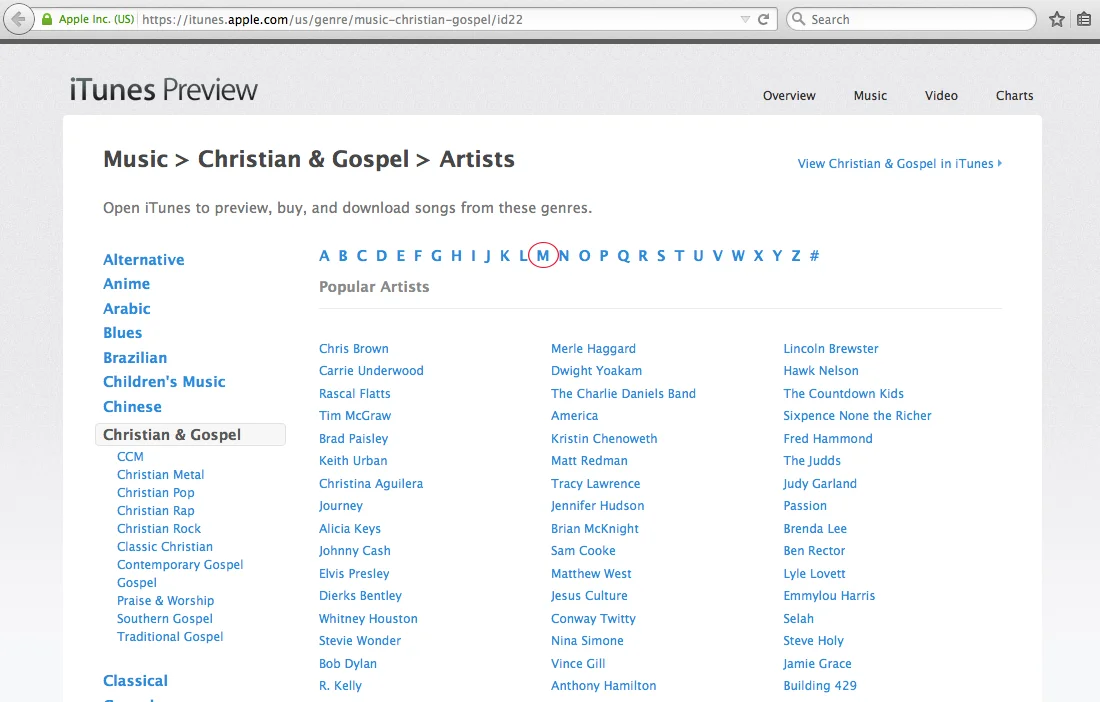This screenshot has height=702, width=1100.
Task: Click Music in the breadcrumb heading
Action: [x=135, y=159]
